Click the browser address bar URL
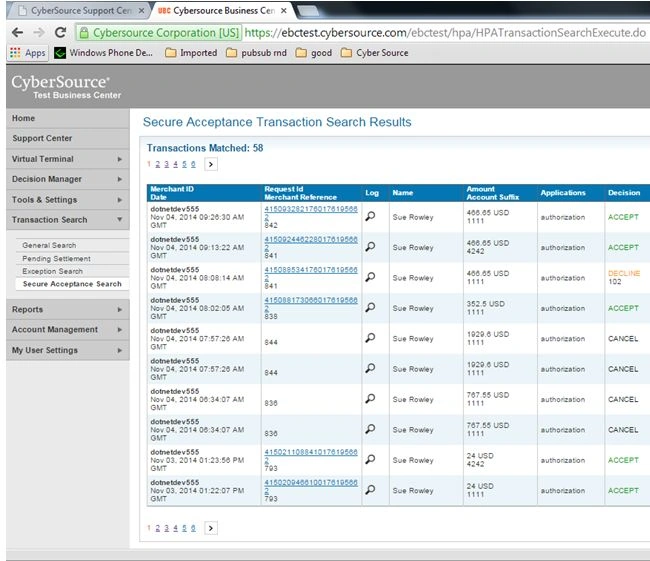The image size is (650, 561). [444, 33]
